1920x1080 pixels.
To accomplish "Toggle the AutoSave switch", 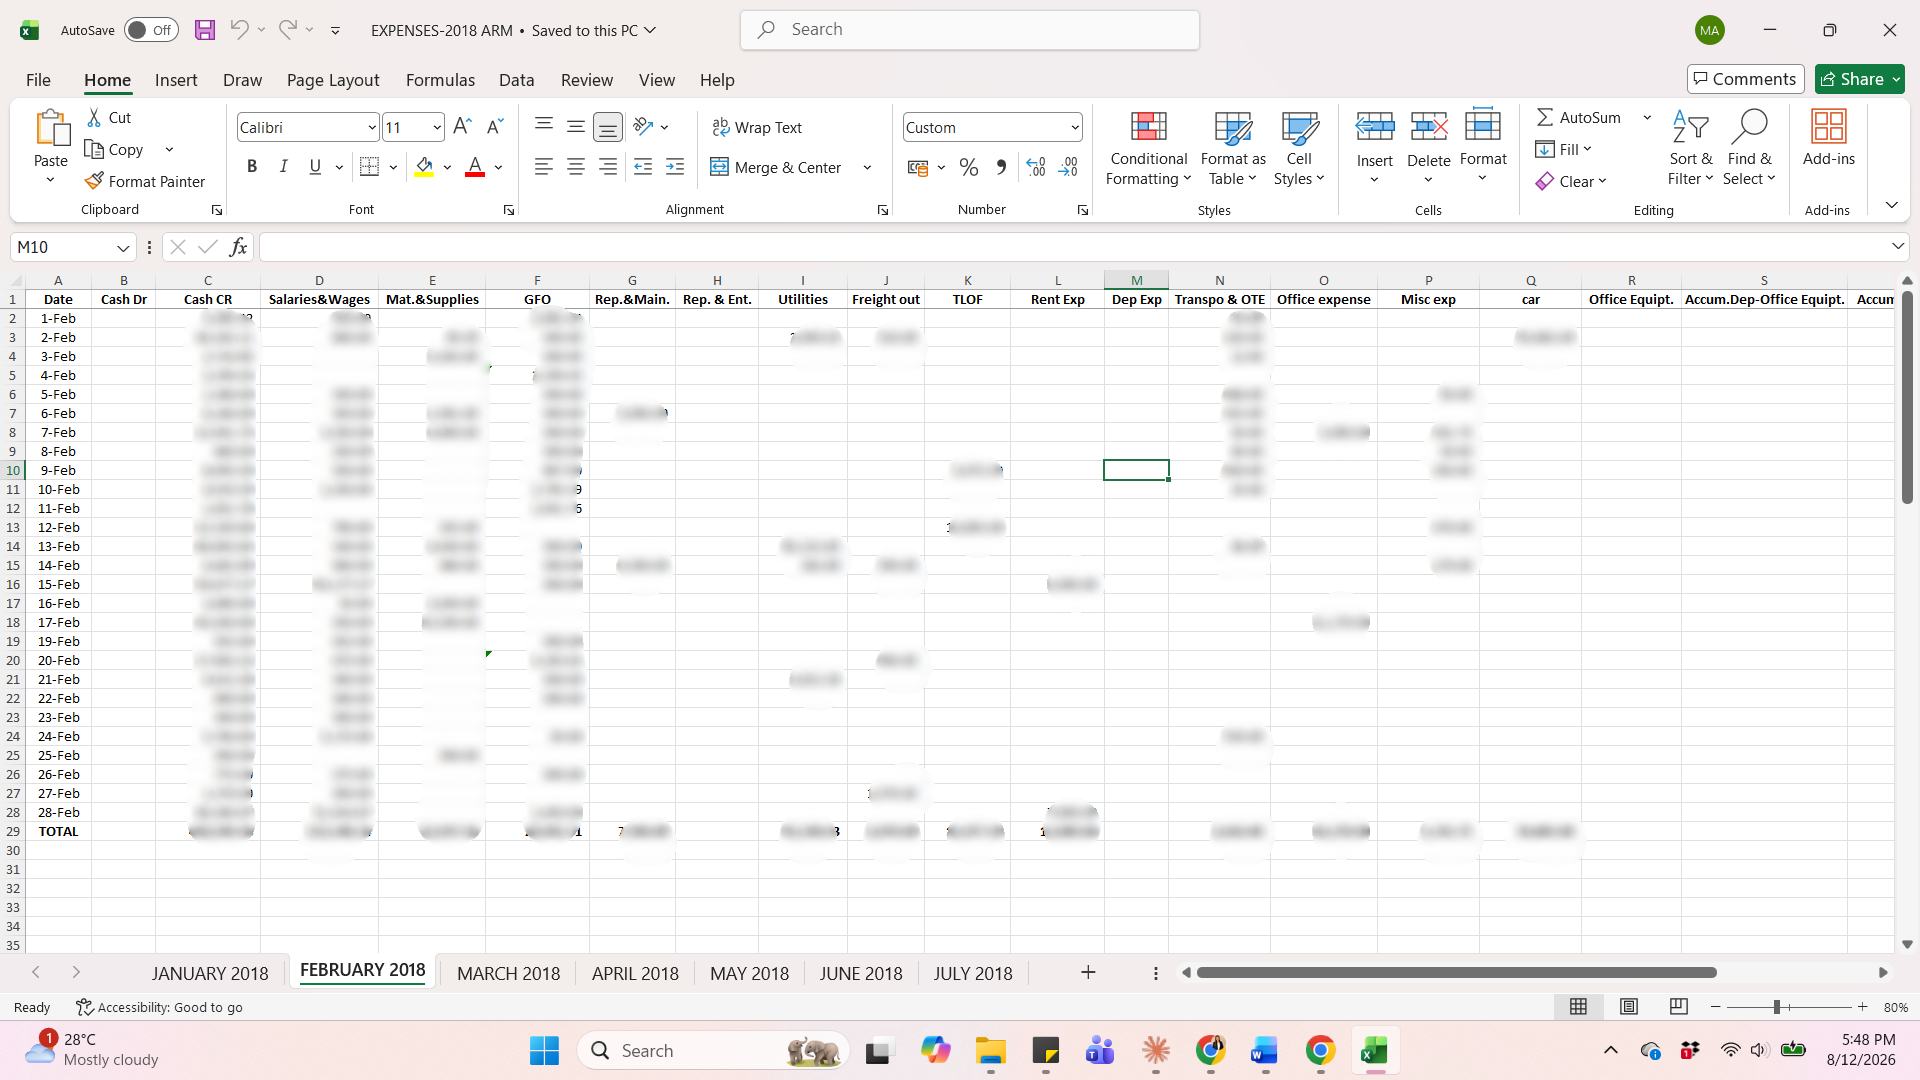I will click(151, 30).
